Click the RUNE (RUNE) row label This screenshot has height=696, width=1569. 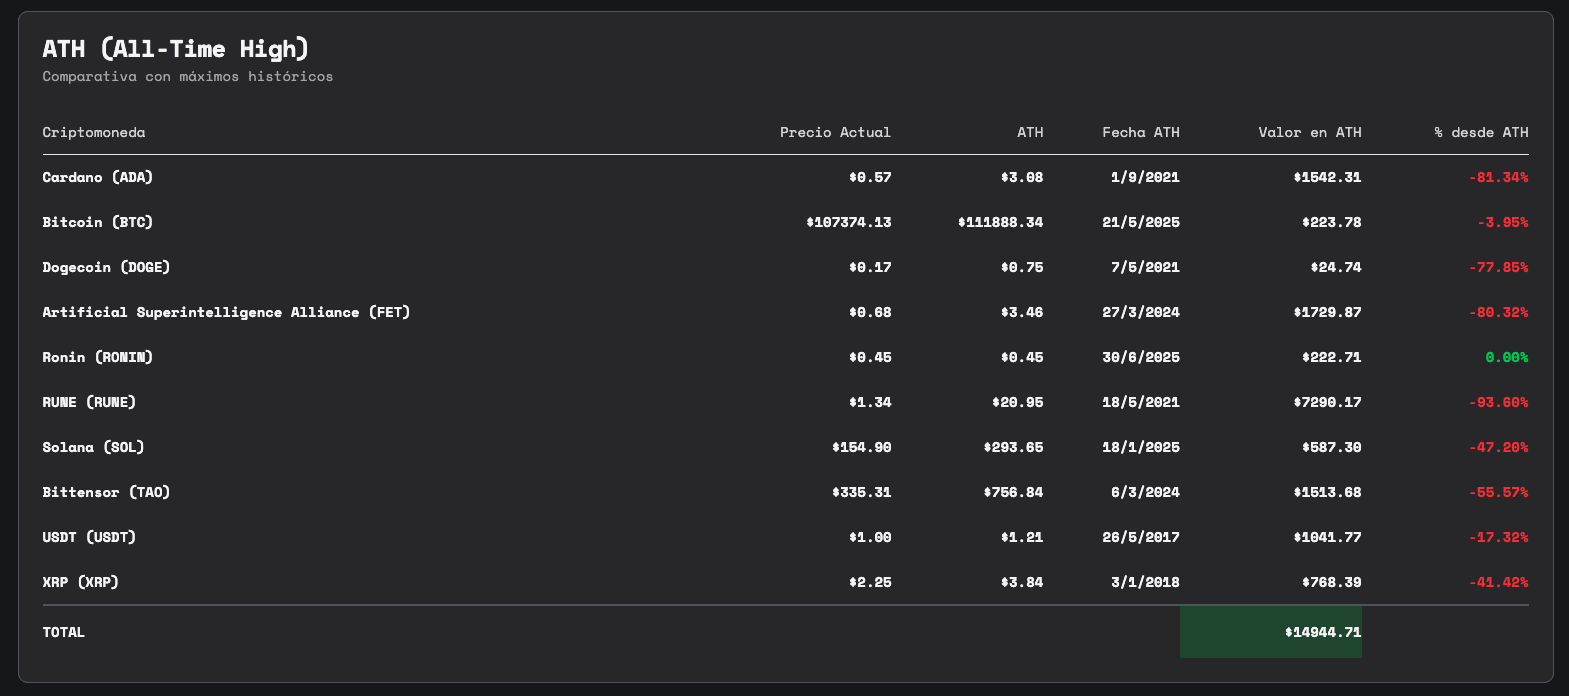pyautogui.click(x=89, y=402)
